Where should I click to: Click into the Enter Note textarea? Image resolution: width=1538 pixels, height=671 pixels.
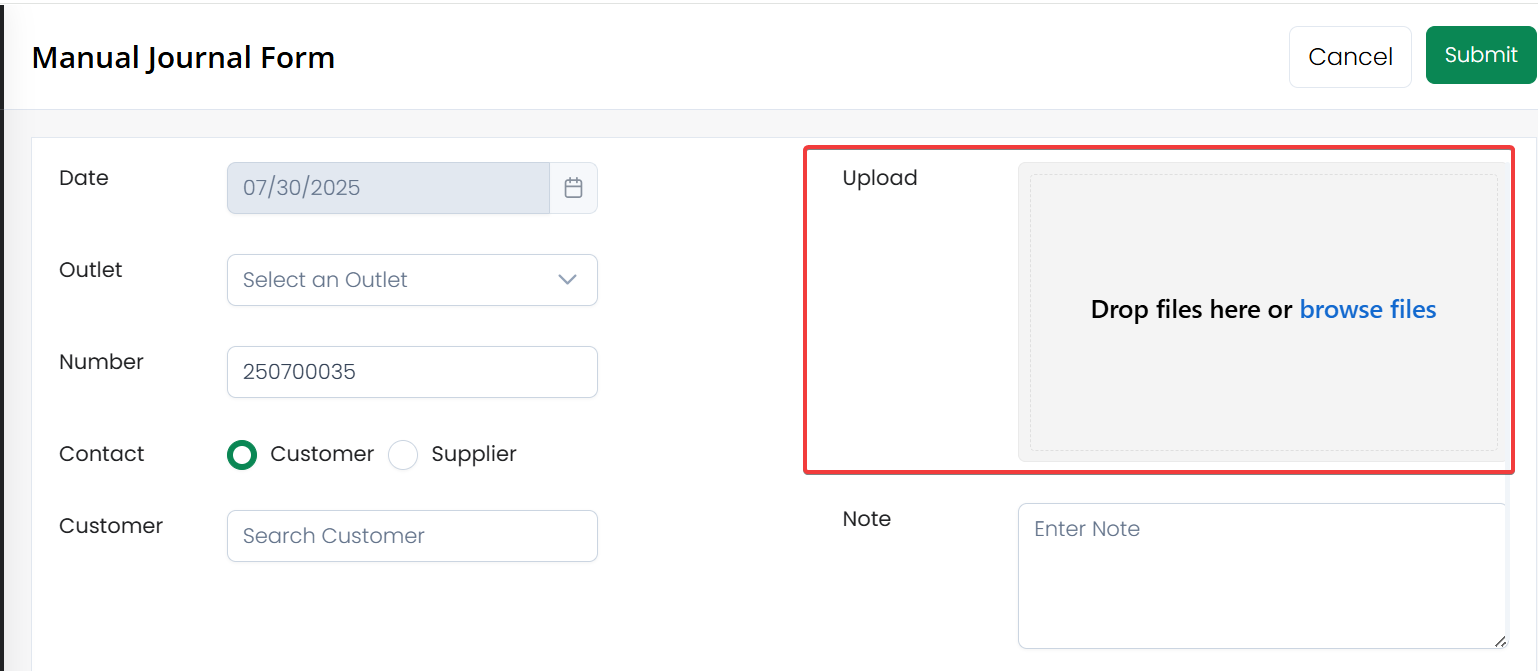pos(1262,576)
